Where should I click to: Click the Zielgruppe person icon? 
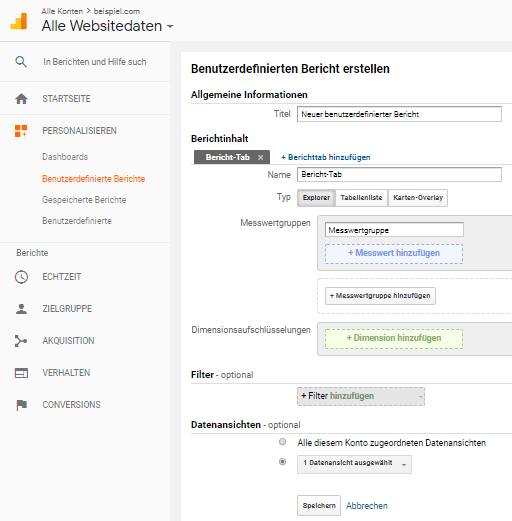tap(21, 309)
